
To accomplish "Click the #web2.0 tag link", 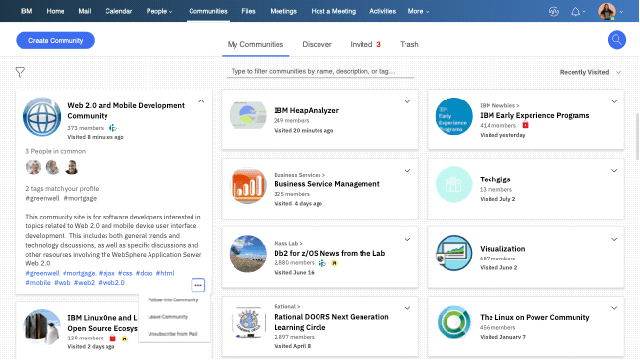I will (x=111, y=282).
